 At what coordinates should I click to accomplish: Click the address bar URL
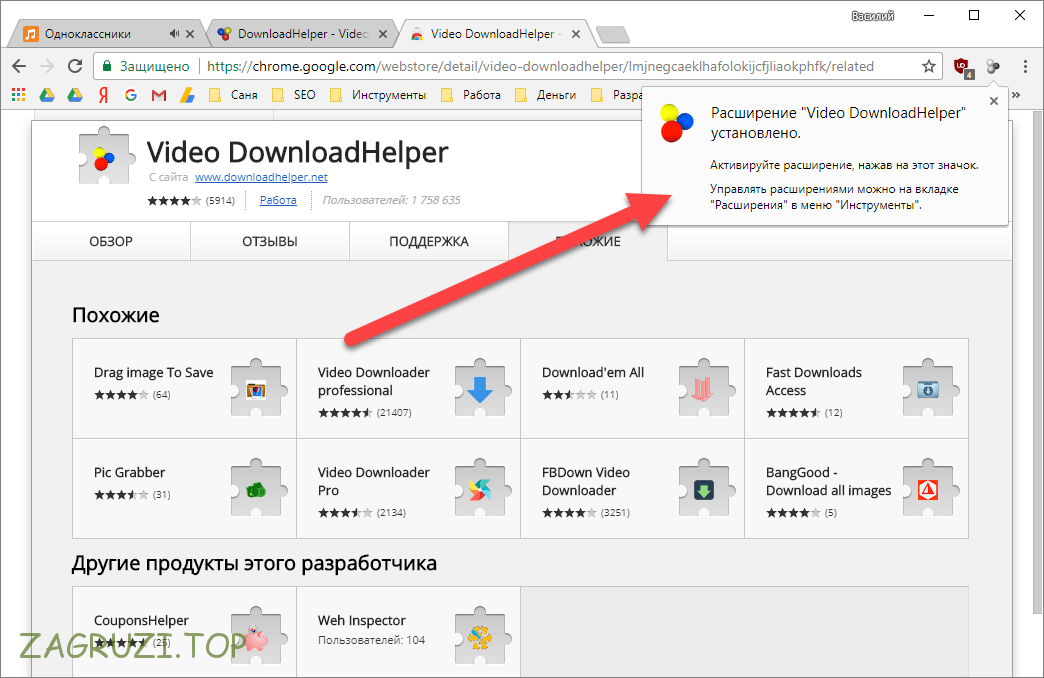tap(540, 66)
